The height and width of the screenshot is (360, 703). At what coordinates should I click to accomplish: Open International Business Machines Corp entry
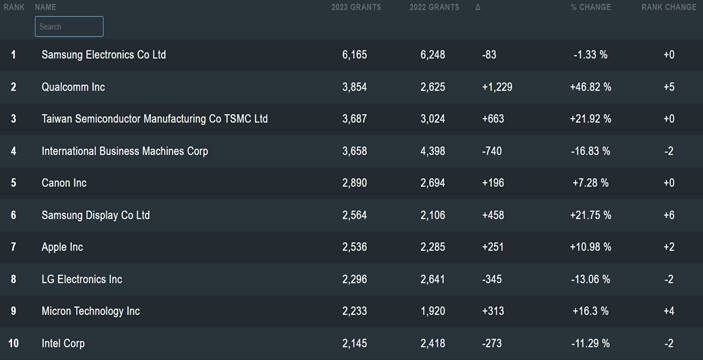pyautogui.click(x=125, y=151)
